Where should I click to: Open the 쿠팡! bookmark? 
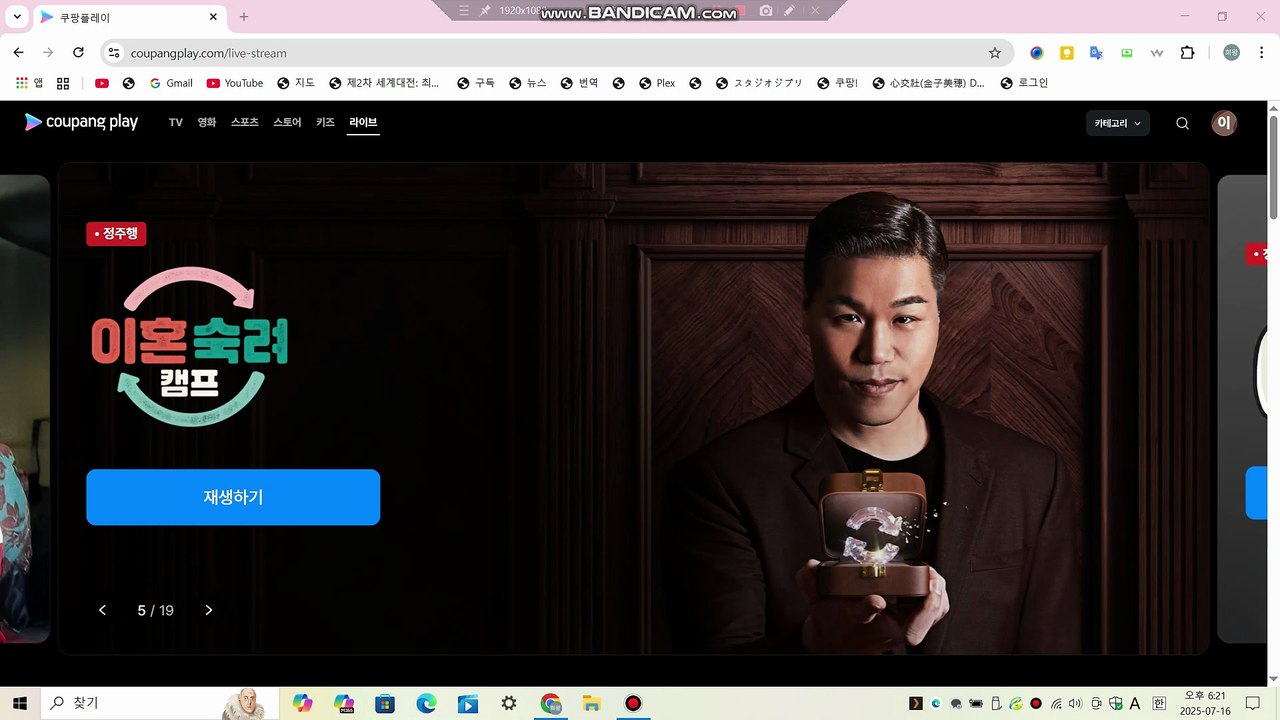[838, 83]
